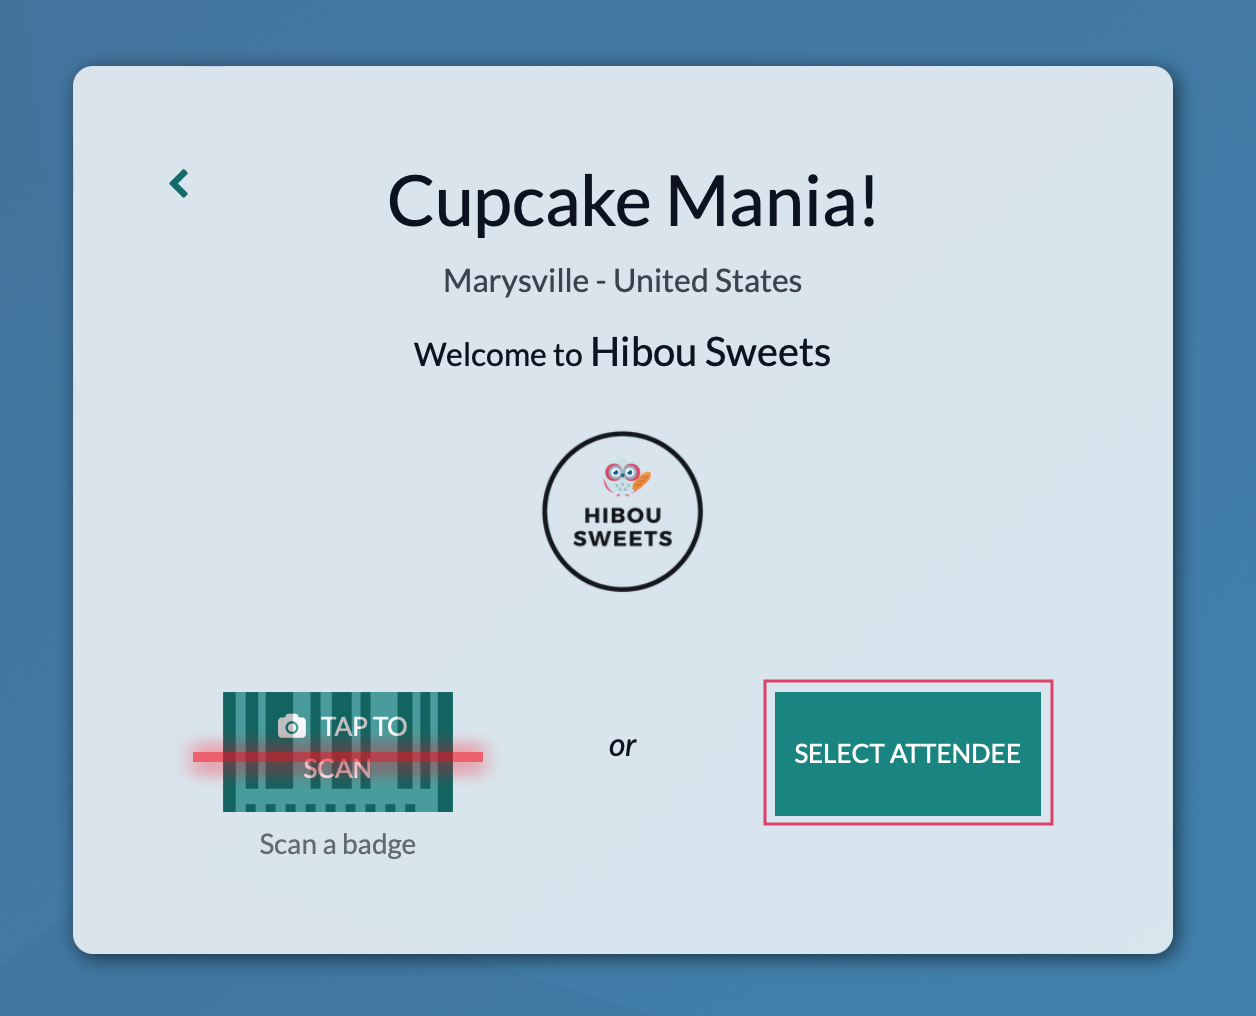This screenshot has width=1256, height=1016.
Task: Click the word SCAN on the barcode tile
Action: (338, 769)
